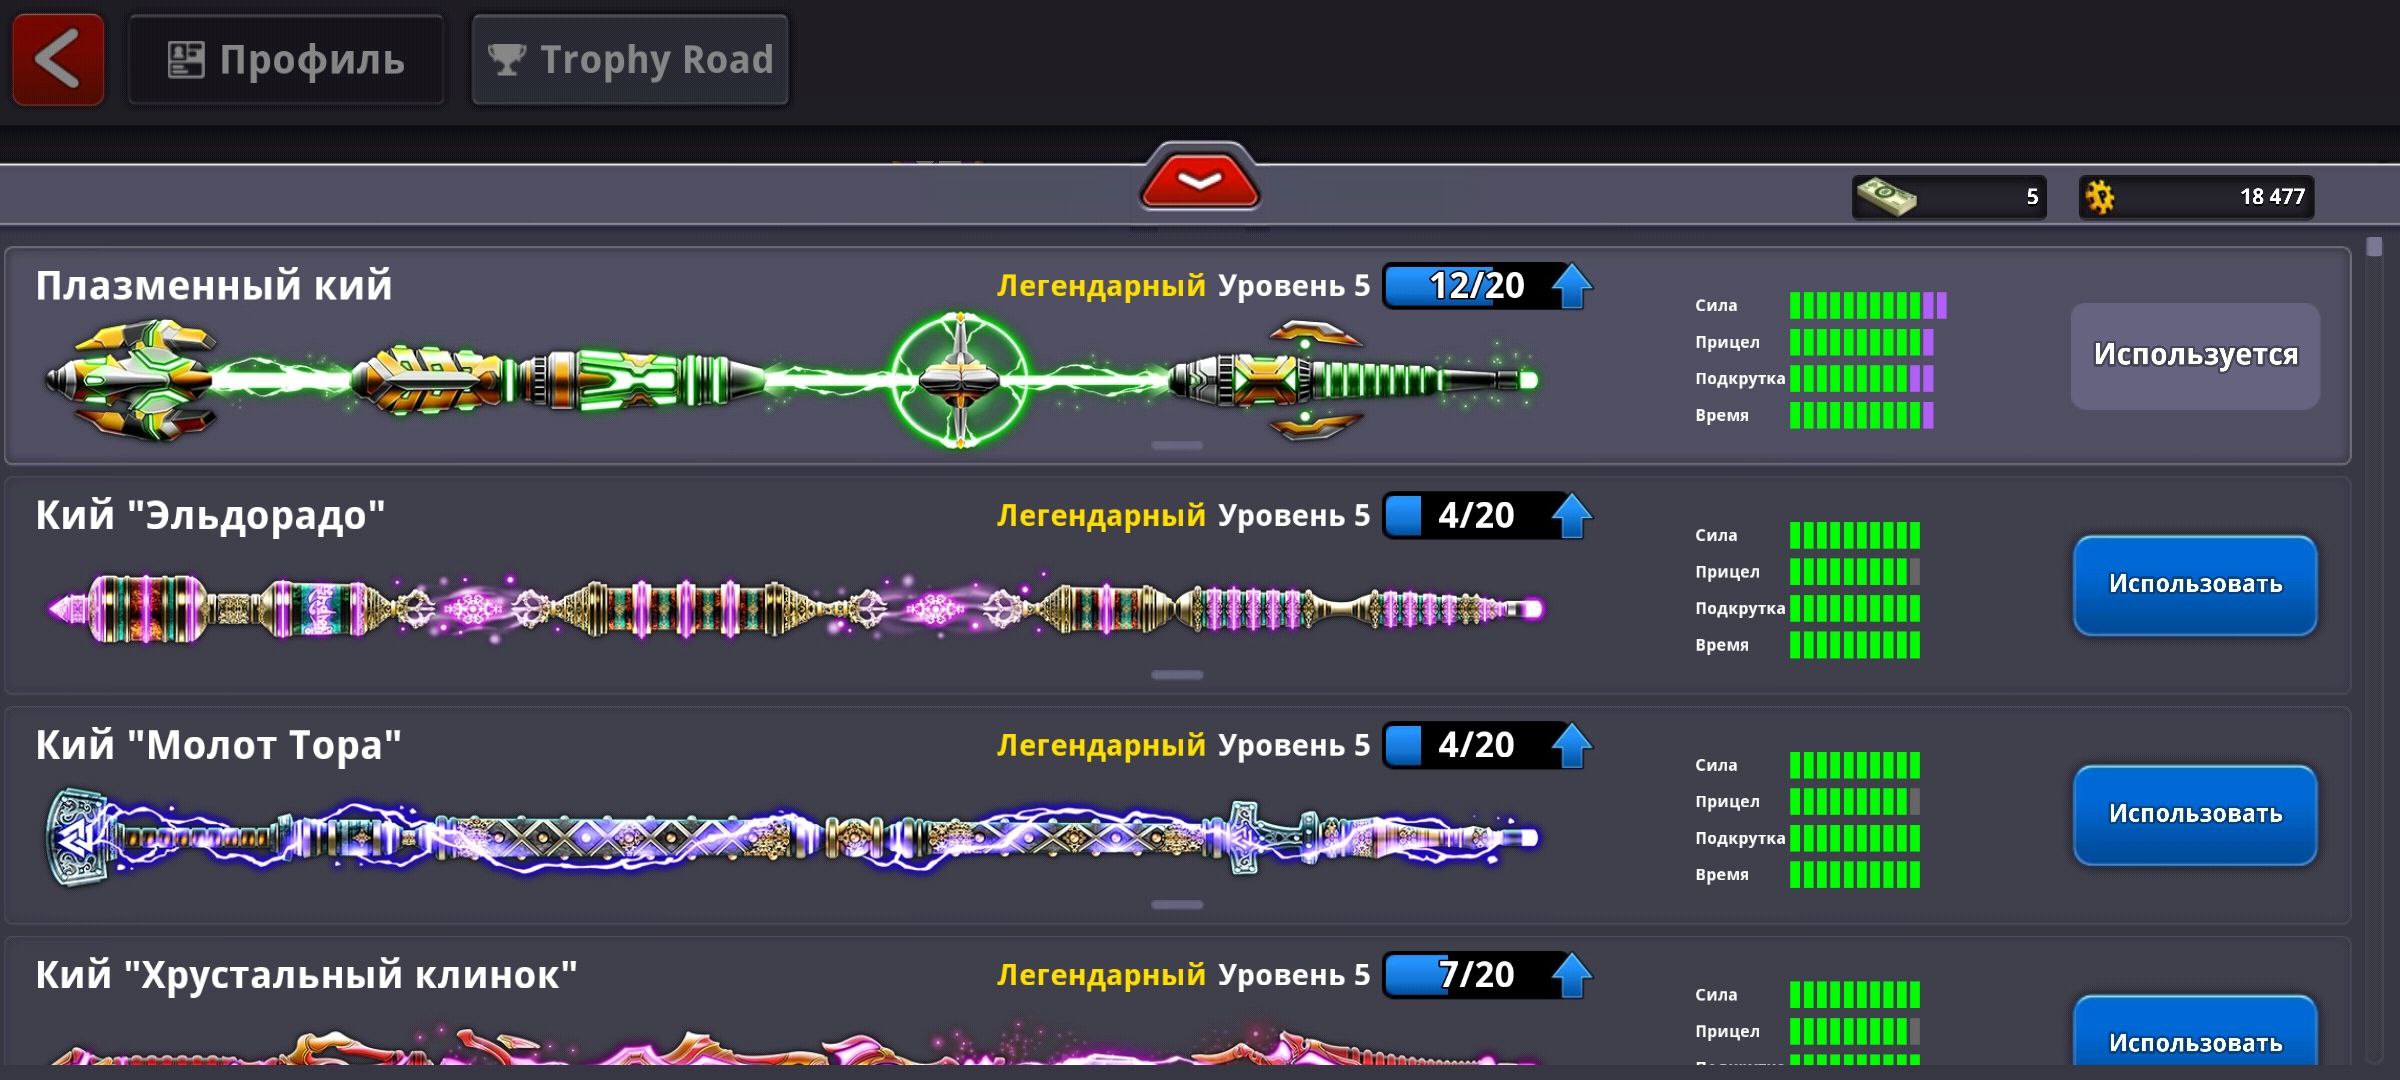This screenshot has width=2400, height=1080.
Task: Select the Молот Тора cue image
Action: [x=792, y=838]
